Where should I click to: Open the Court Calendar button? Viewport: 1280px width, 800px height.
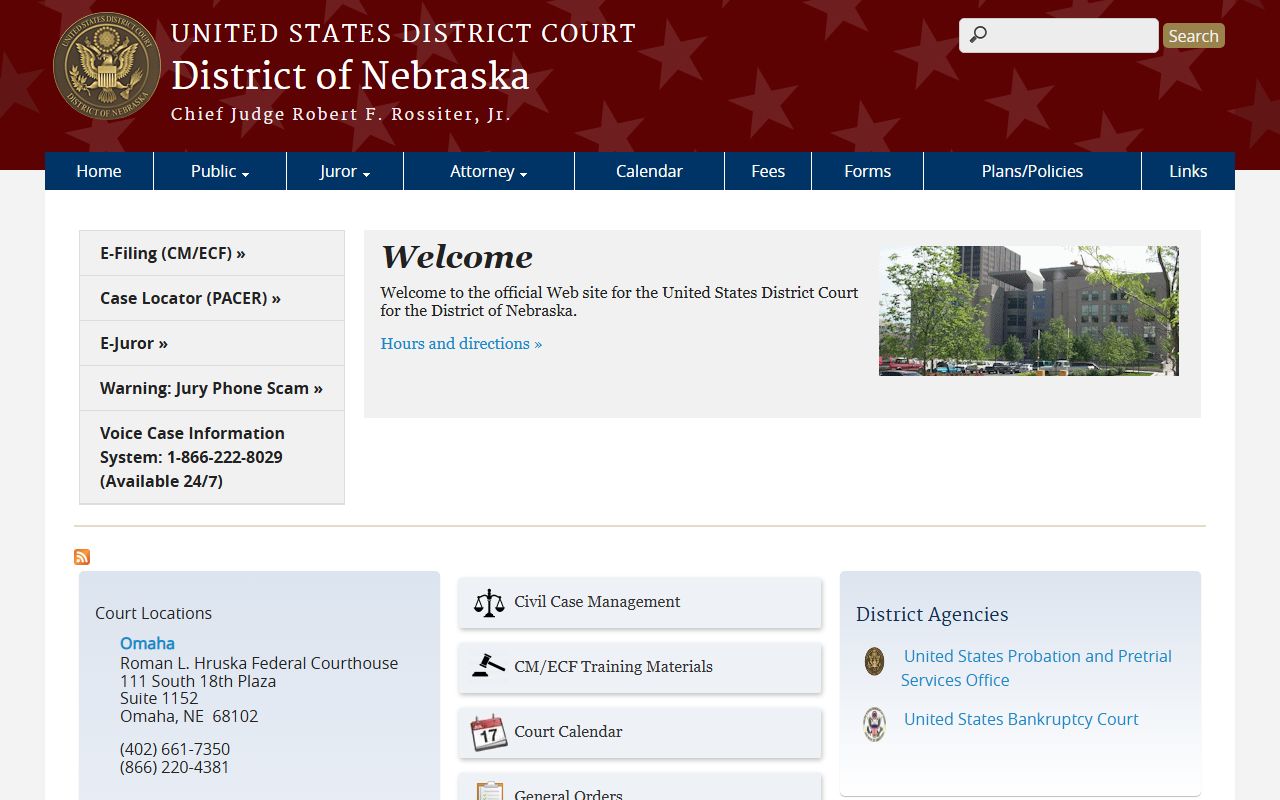coord(640,732)
